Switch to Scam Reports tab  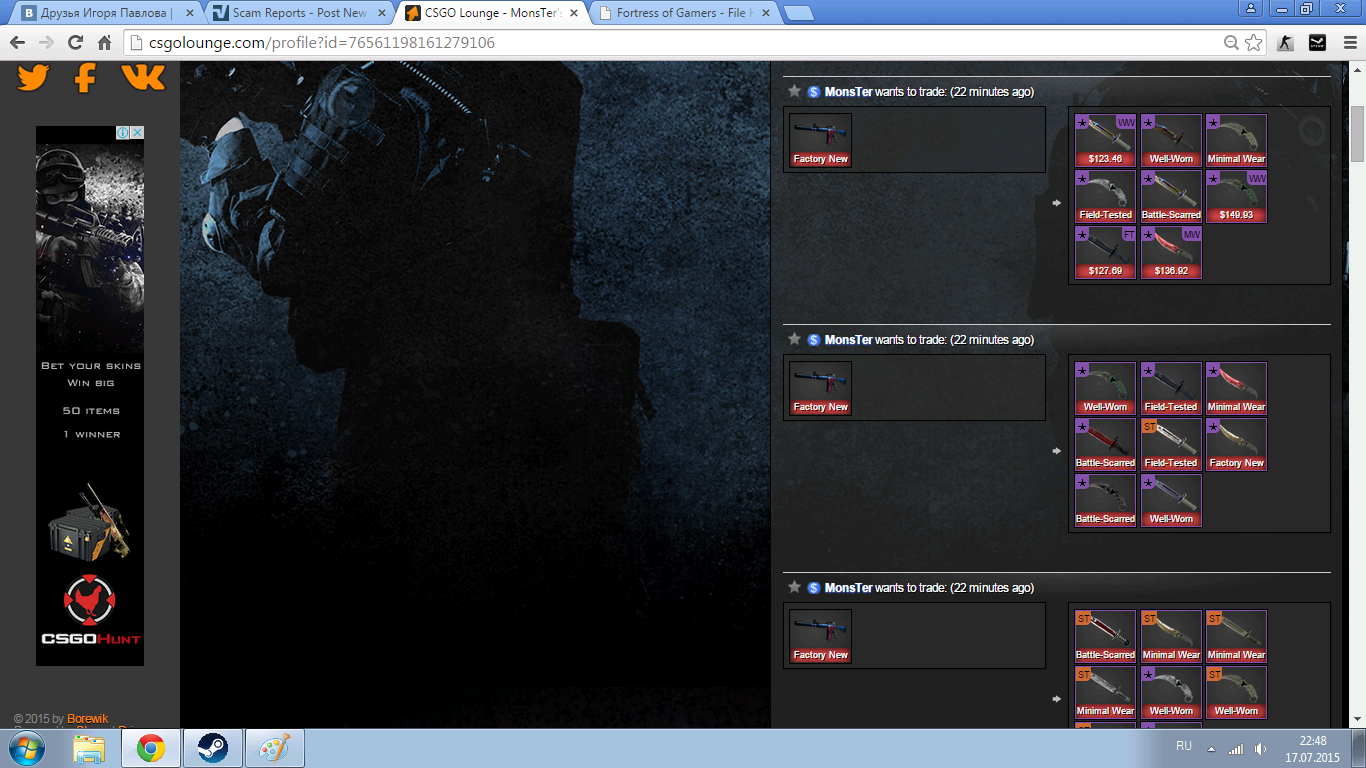click(298, 13)
